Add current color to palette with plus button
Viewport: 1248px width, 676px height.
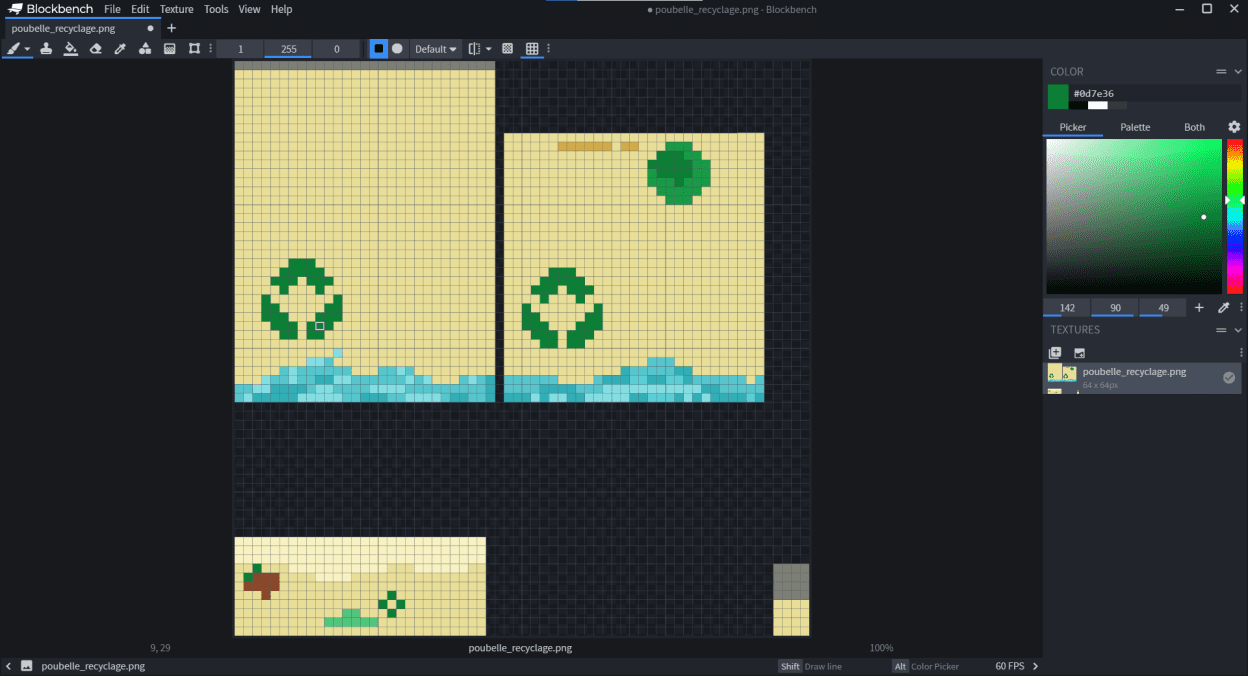click(x=1199, y=308)
